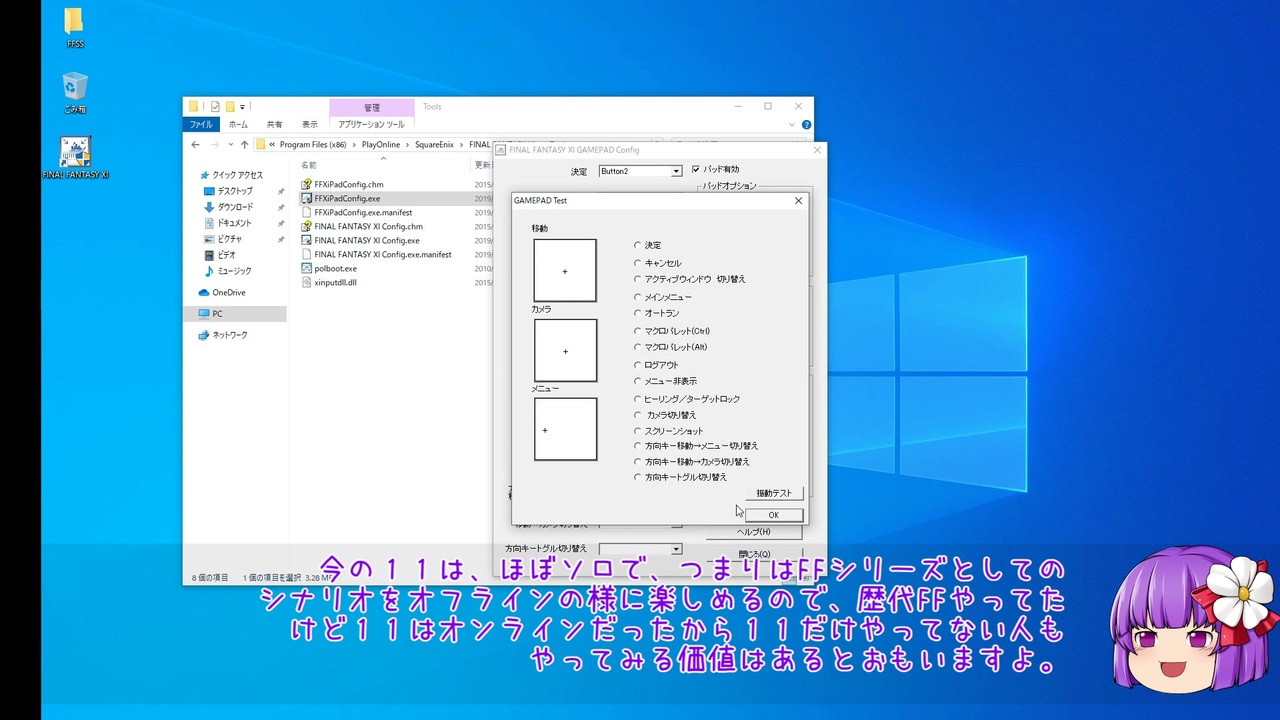The height and width of the screenshot is (720, 1280).
Task: Select FINAL FANTASY XI Config.chm file icon
Action: pyautogui.click(x=307, y=226)
